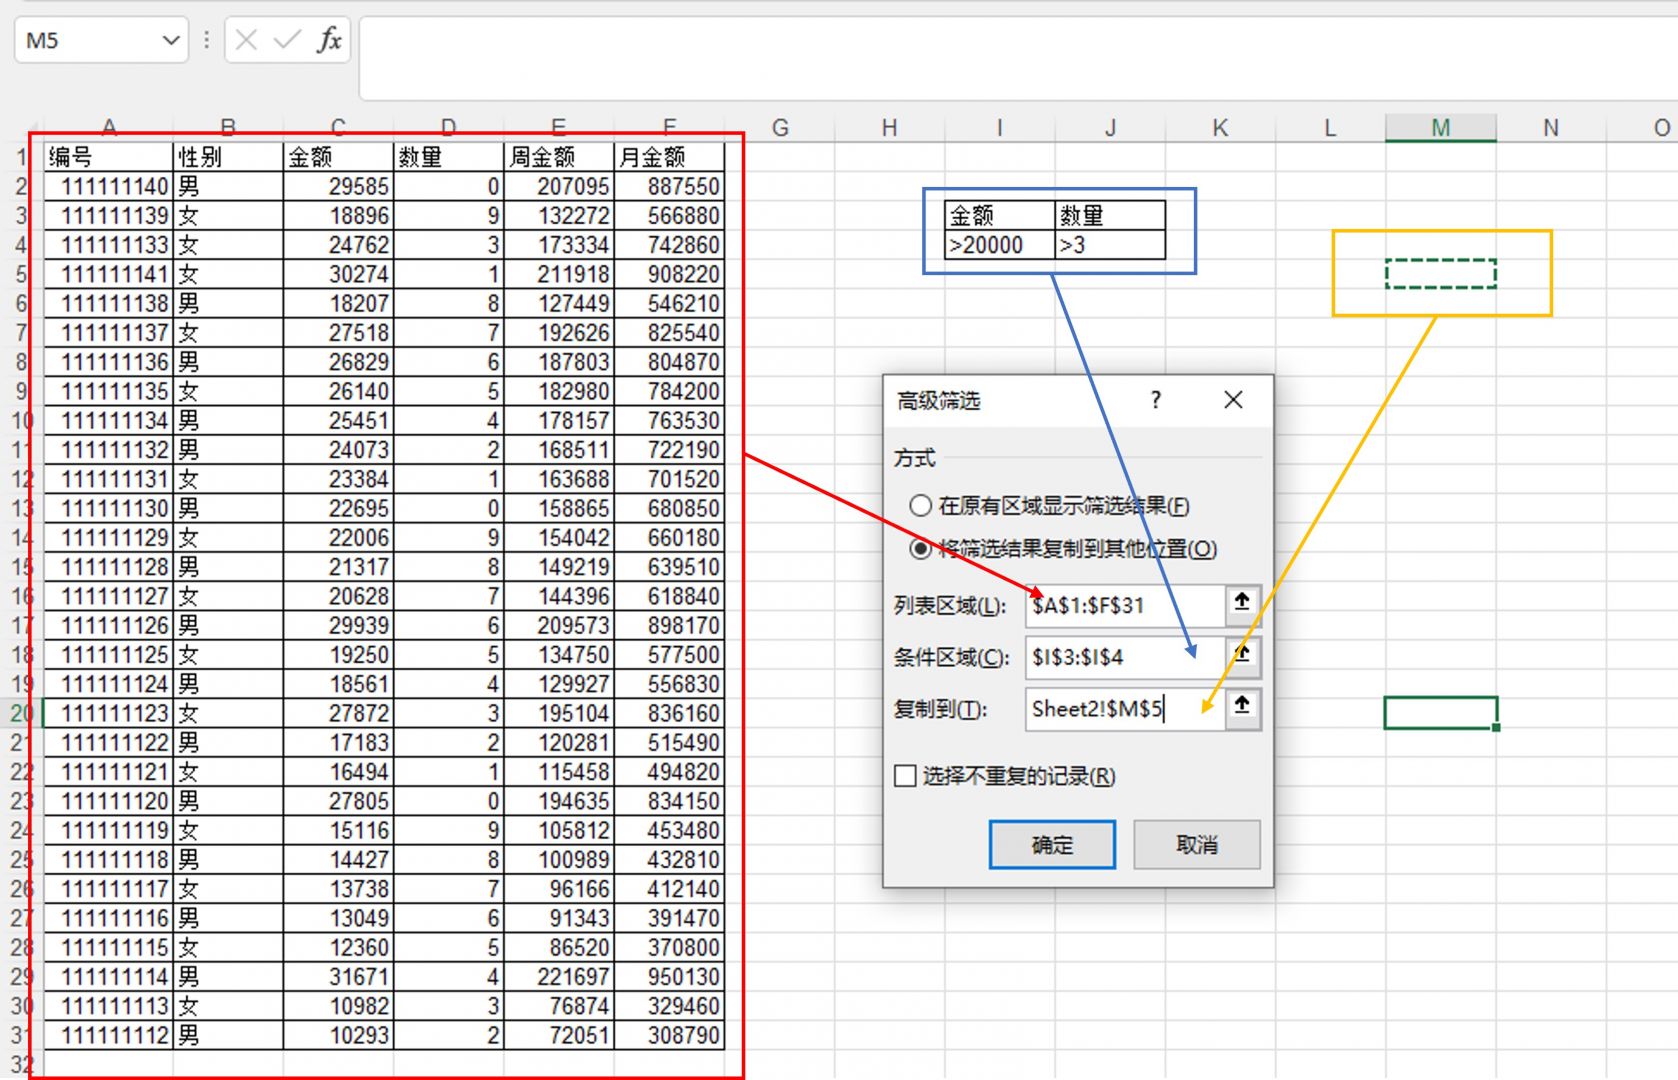Select the 在原有区域显示筛选结果 option

pyautogui.click(x=920, y=506)
